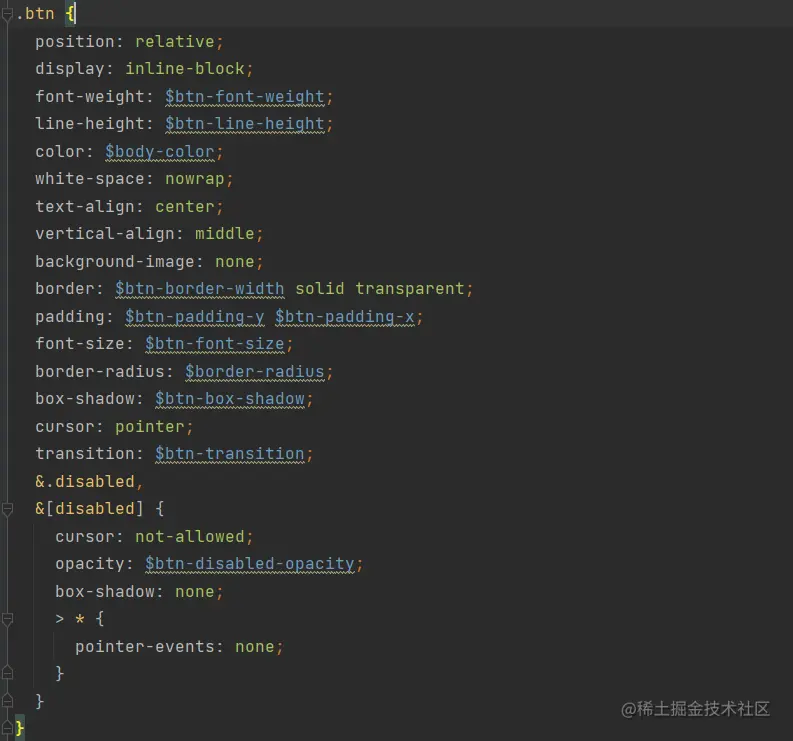Click the highlighted final closing brace
Image resolution: width=793 pixels, height=741 pixels.
[20, 728]
